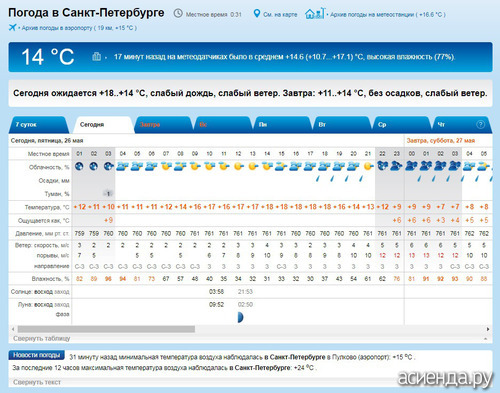Viewport: 500px width, 393px height.
Task: Collapse table via Свернуть таблицу
Action: click(x=42, y=338)
